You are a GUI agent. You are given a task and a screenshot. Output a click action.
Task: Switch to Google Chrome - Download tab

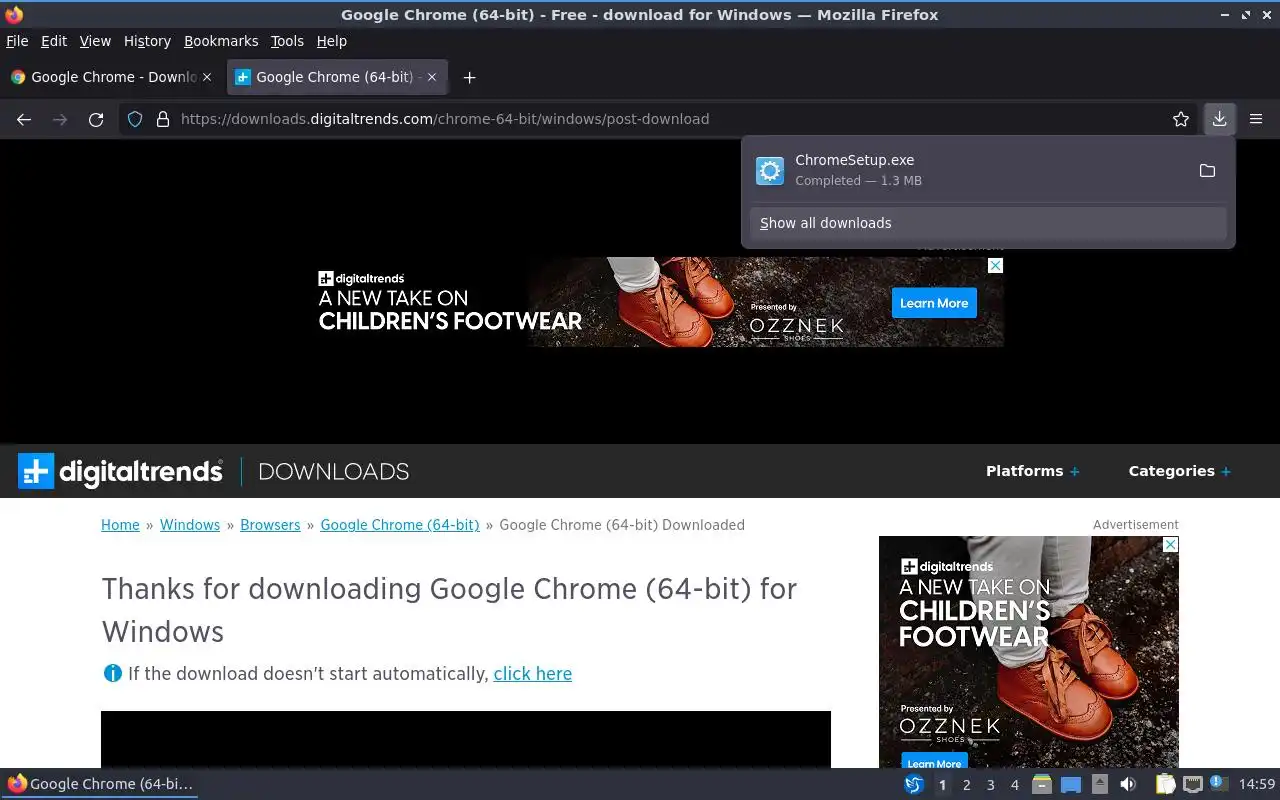tap(112, 77)
